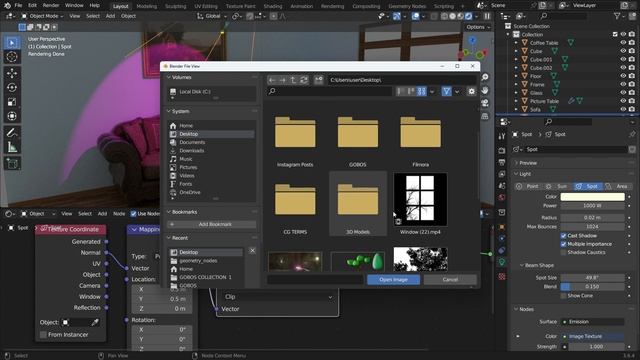Viewport: 640px width, 360px height.
Task: Enable Show Cone checkbox
Action: tap(564, 296)
